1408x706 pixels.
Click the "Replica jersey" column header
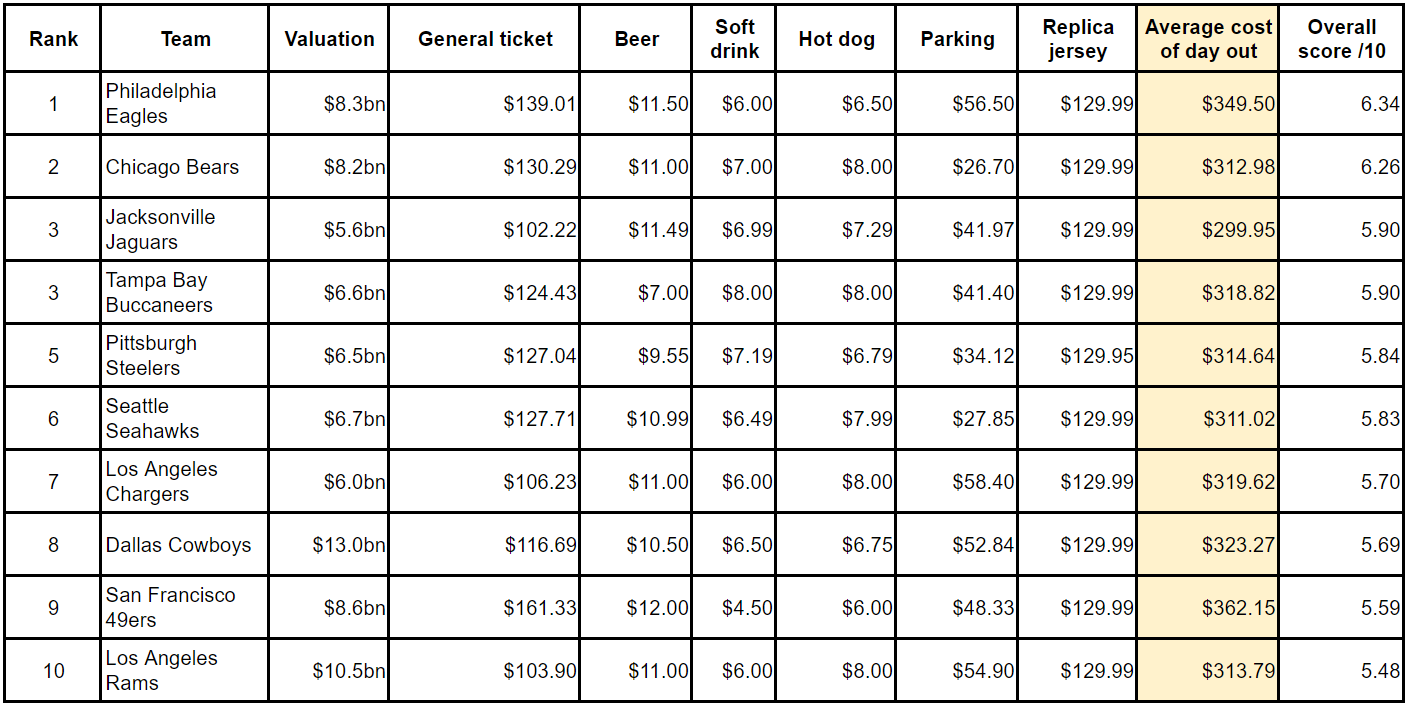[x=1077, y=40]
